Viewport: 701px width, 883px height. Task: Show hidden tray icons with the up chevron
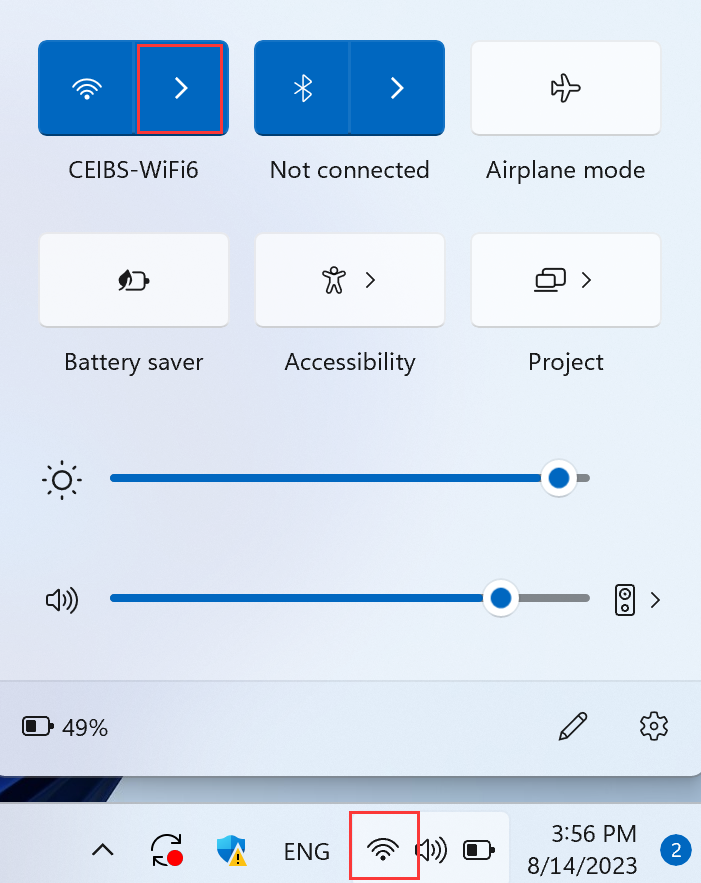(103, 850)
